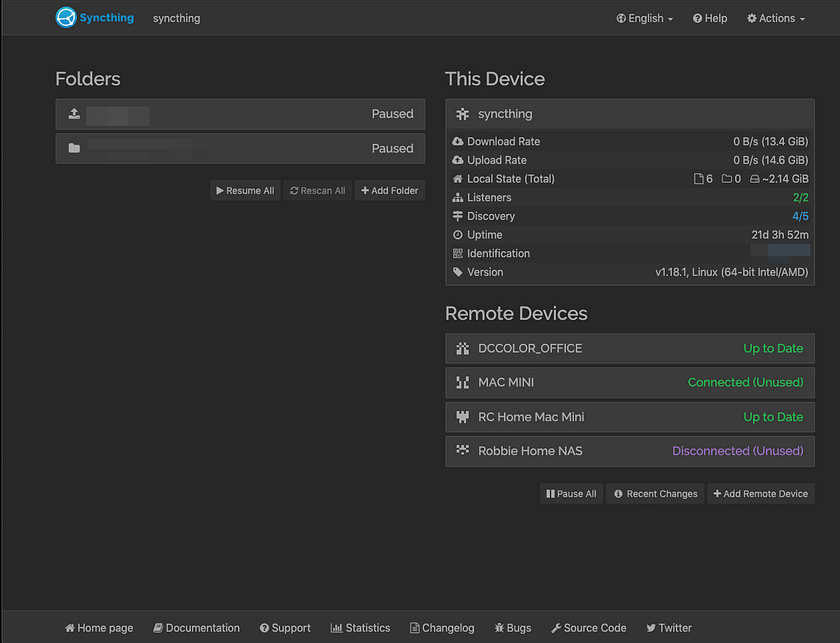This screenshot has width=840, height=643.
Task: Click the disk size icon in Local State
Action: tap(754, 179)
